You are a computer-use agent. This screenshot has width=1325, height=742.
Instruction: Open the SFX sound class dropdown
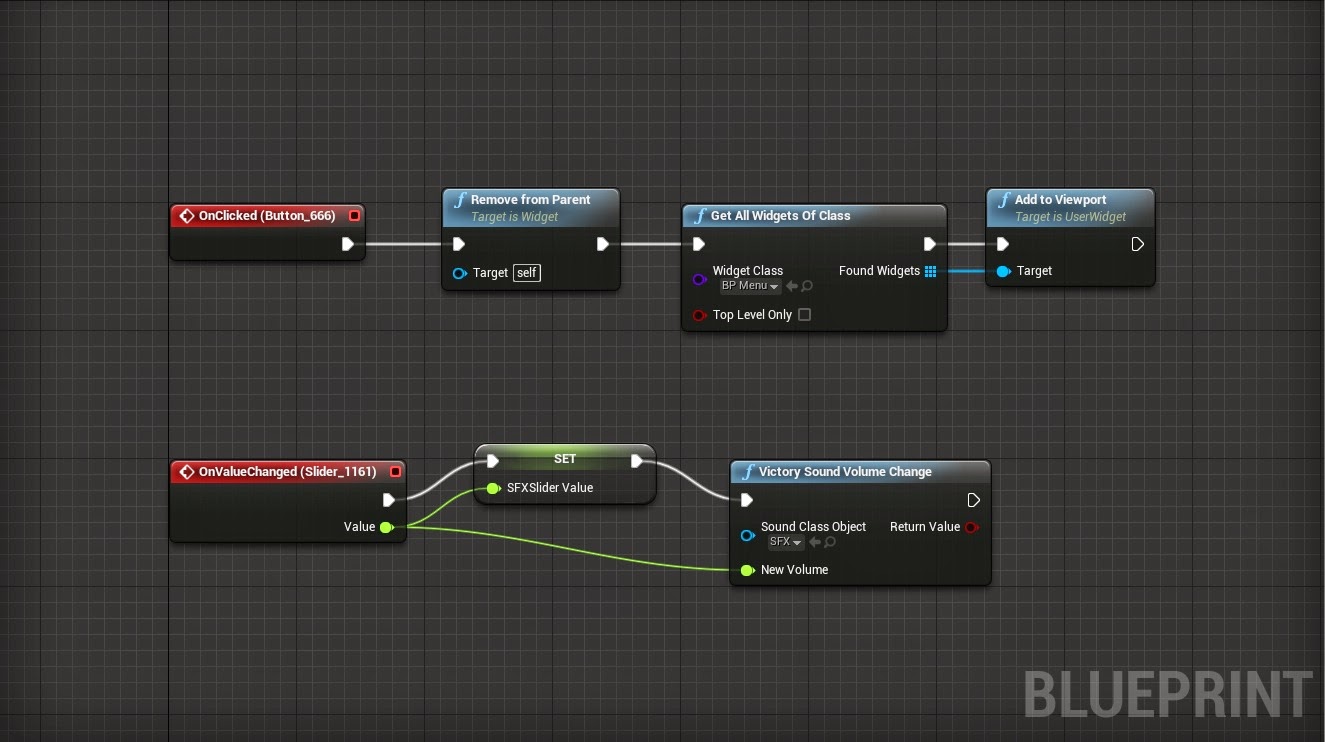tap(785, 541)
